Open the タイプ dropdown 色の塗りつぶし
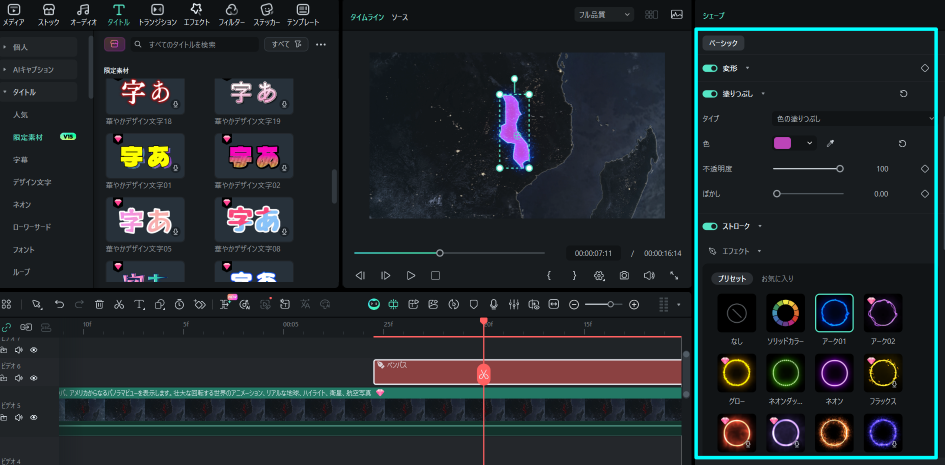 pyautogui.click(x=853, y=119)
